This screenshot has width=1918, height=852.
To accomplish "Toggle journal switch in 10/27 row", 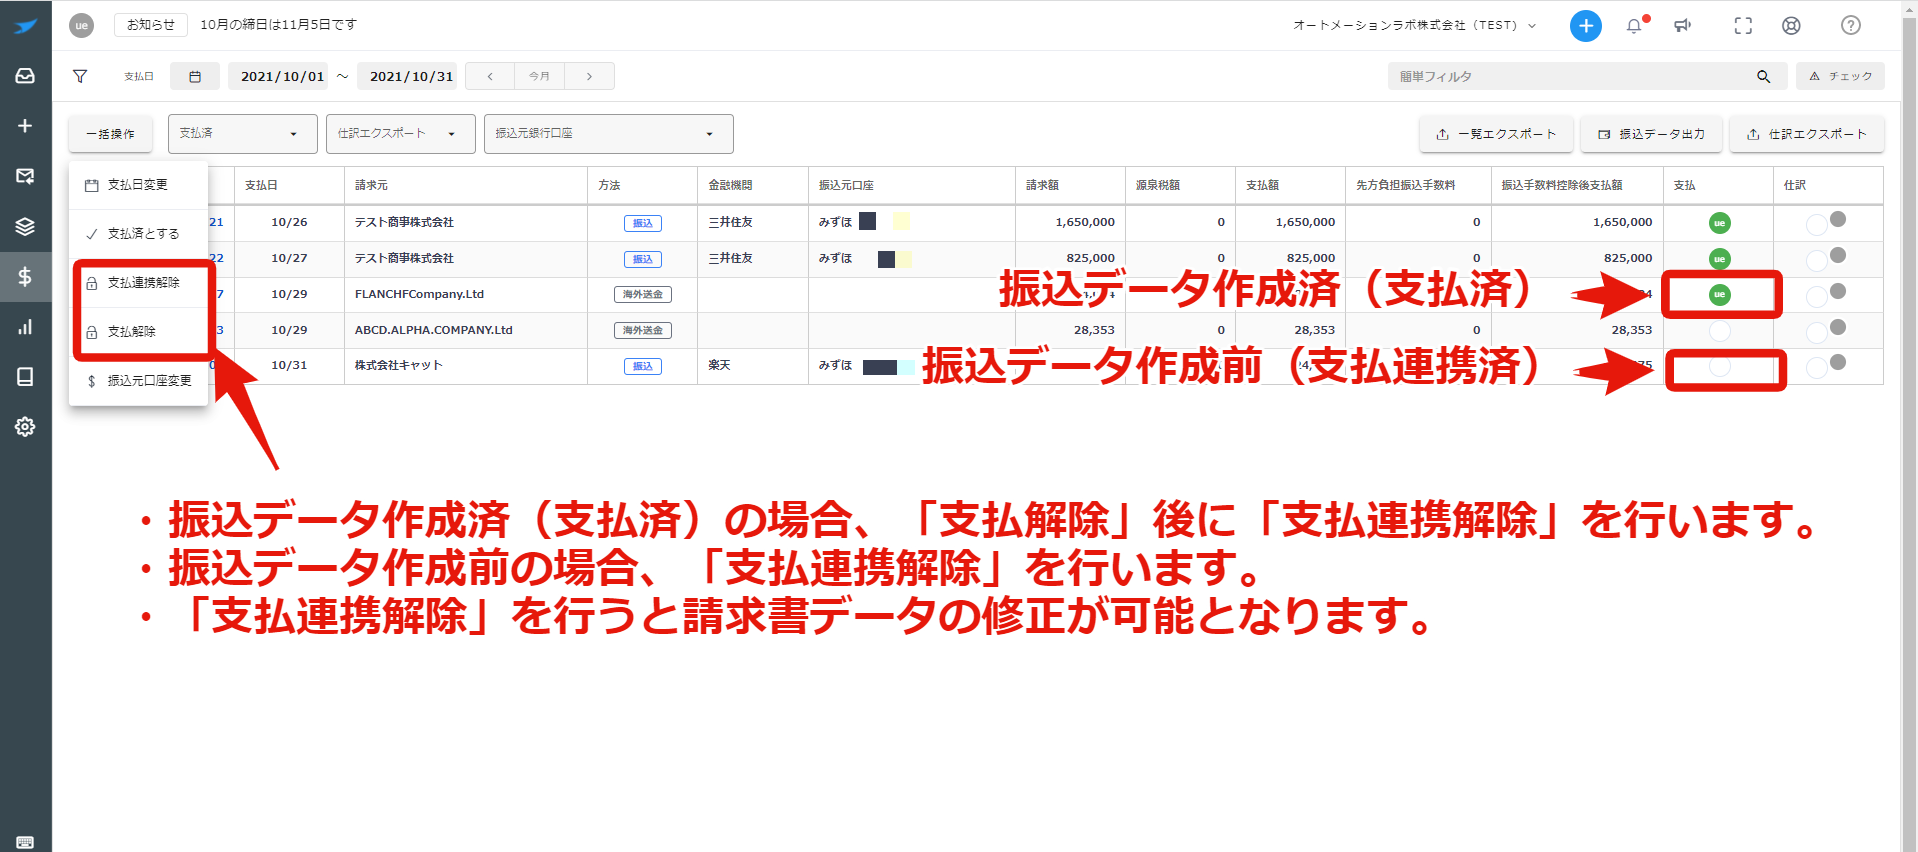I will [x=1826, y=258].
